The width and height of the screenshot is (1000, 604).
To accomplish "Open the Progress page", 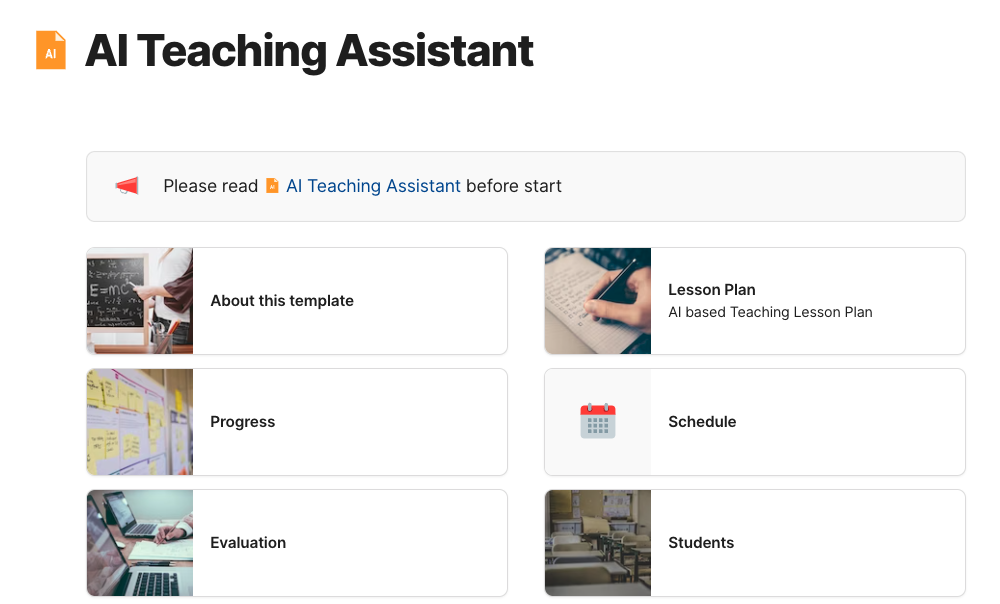I will tap(242, 421).
